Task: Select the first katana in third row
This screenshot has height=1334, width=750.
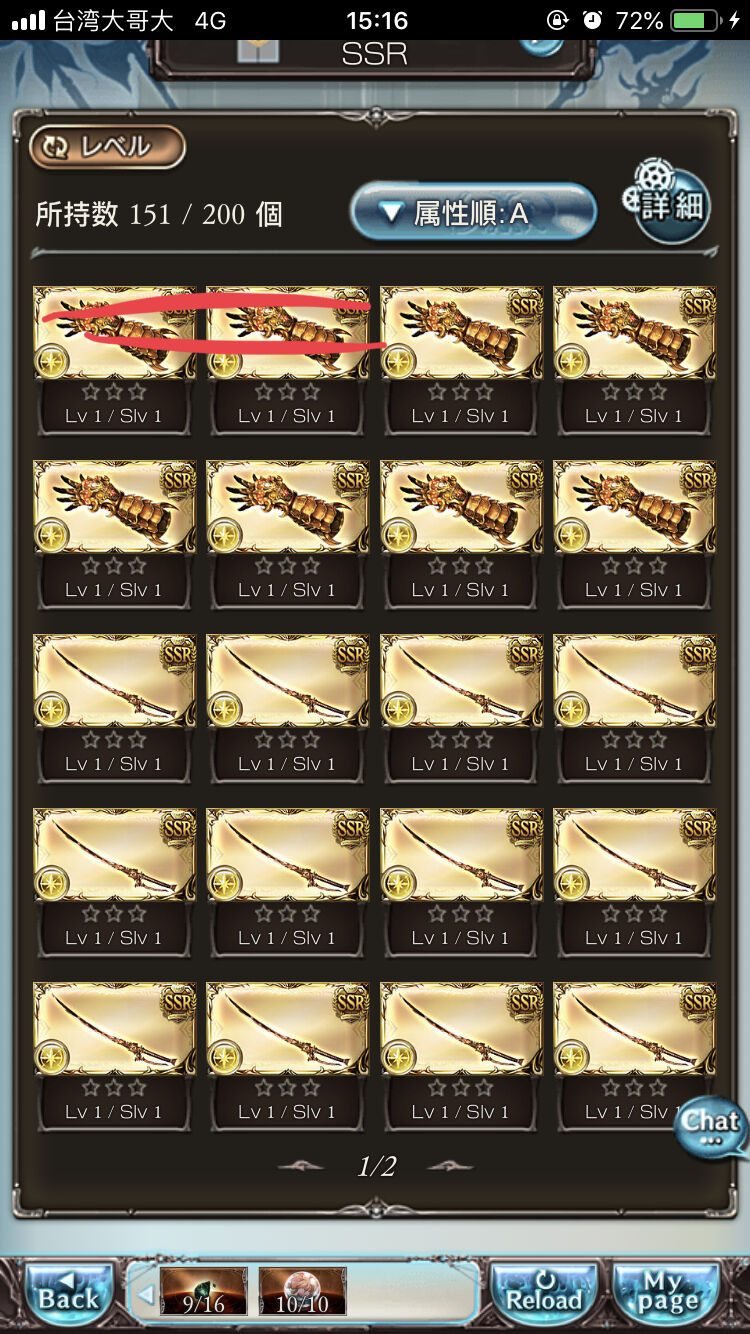Action: 115,709
